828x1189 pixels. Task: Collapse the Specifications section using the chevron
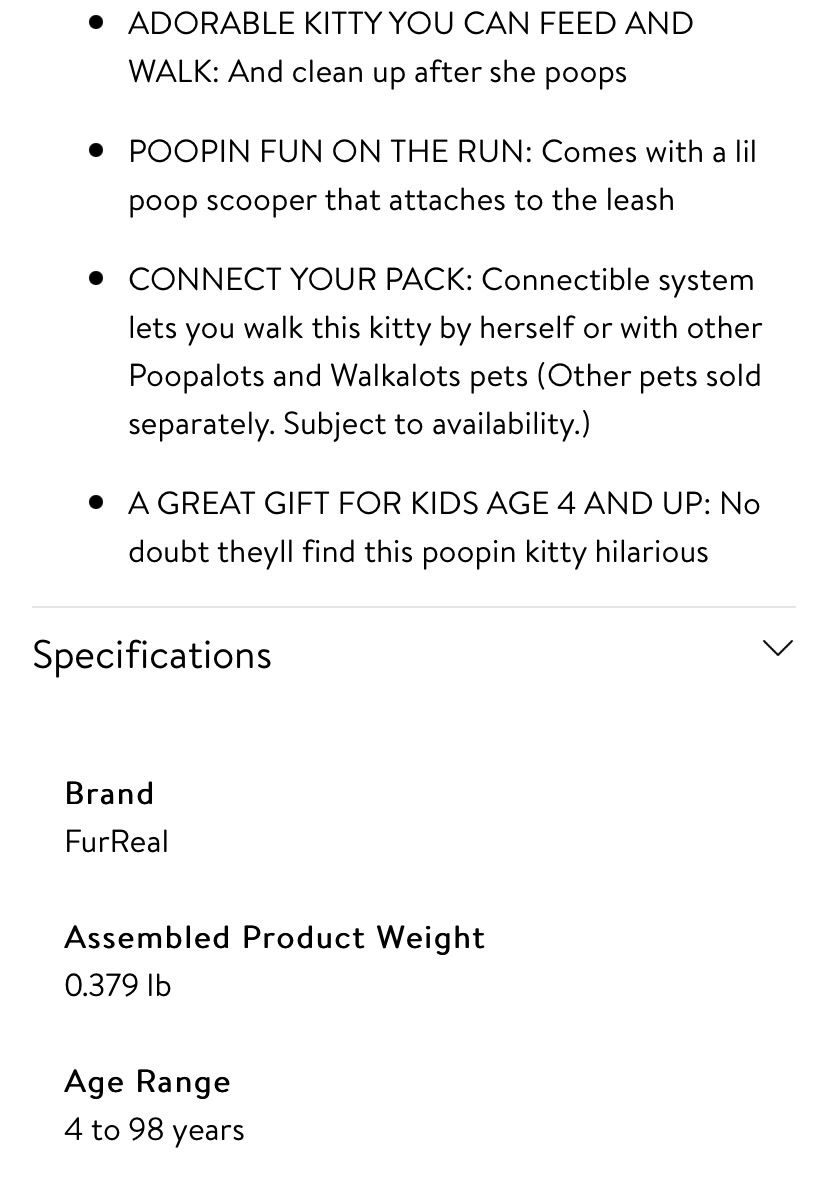tap(777, 648)
